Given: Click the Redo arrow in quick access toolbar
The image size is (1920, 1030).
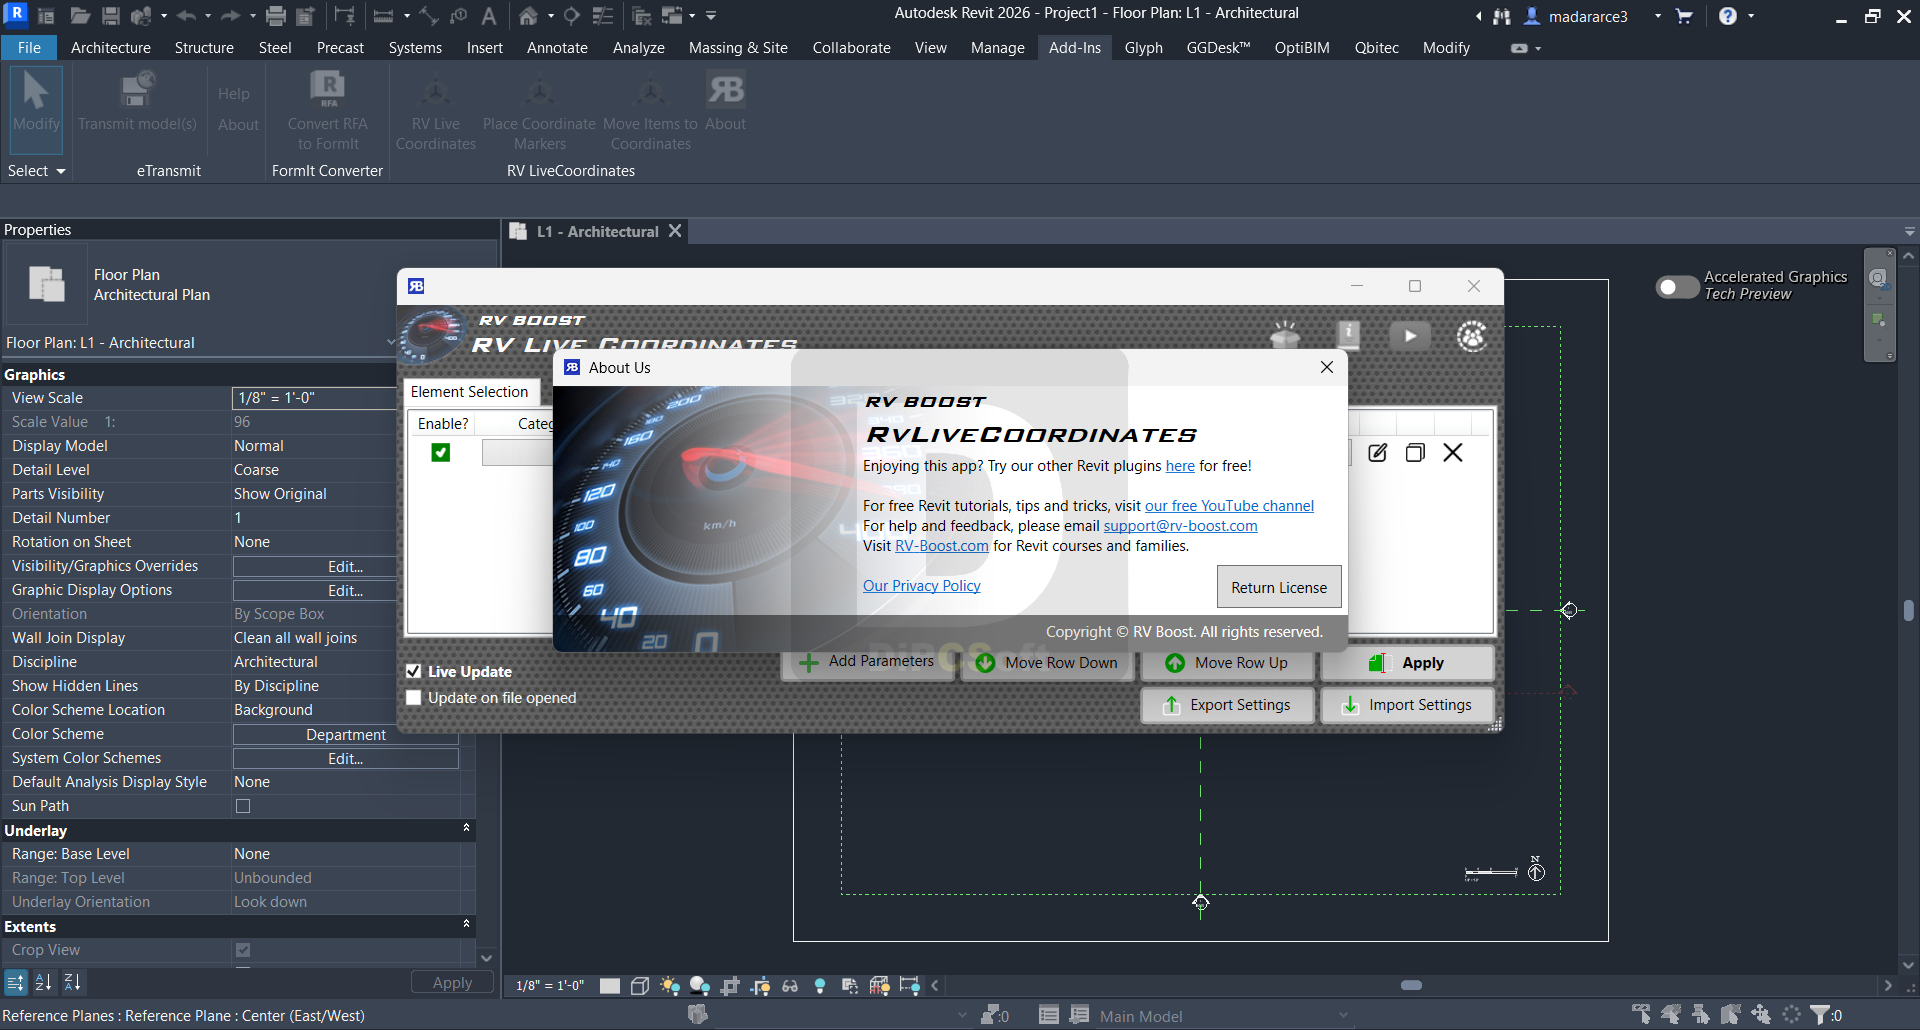Looking at the screenshot, I should coord(230,16).
